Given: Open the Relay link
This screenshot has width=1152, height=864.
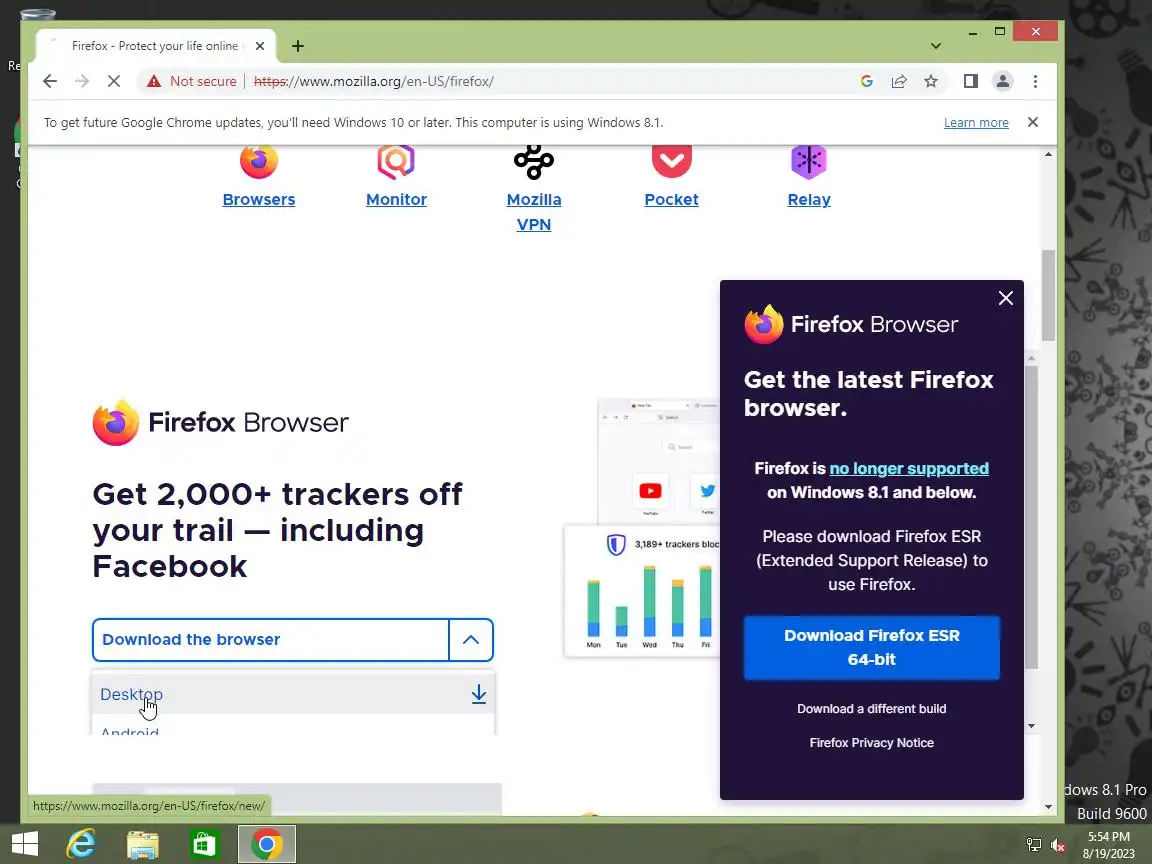Looking at the screenshot, I should pyautogui.click(x=809, y=200).
